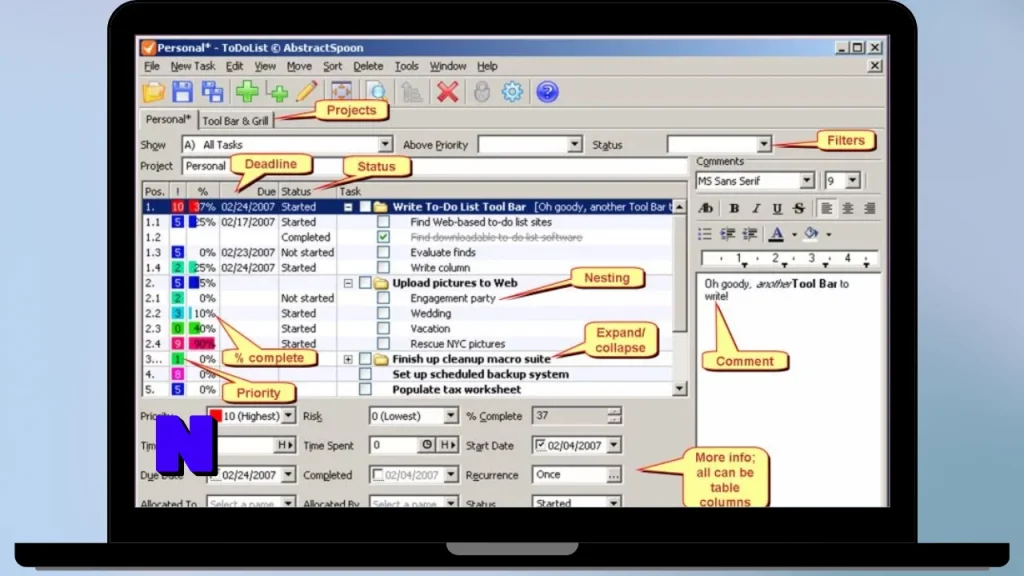1024x576 pixels.
Task: Center the comment text
Action: tap(848, 208)
